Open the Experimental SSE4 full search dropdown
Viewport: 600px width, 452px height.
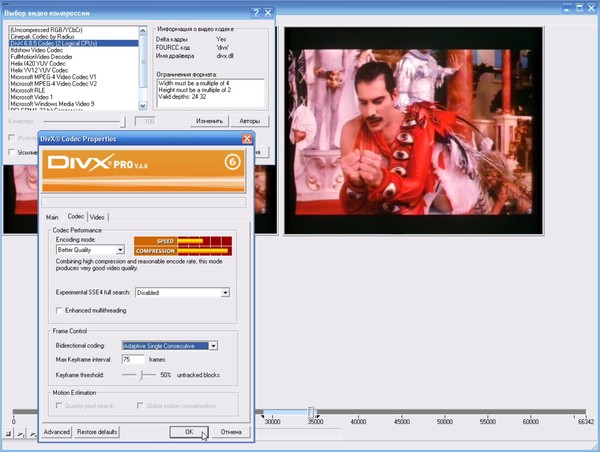[225, 293]
